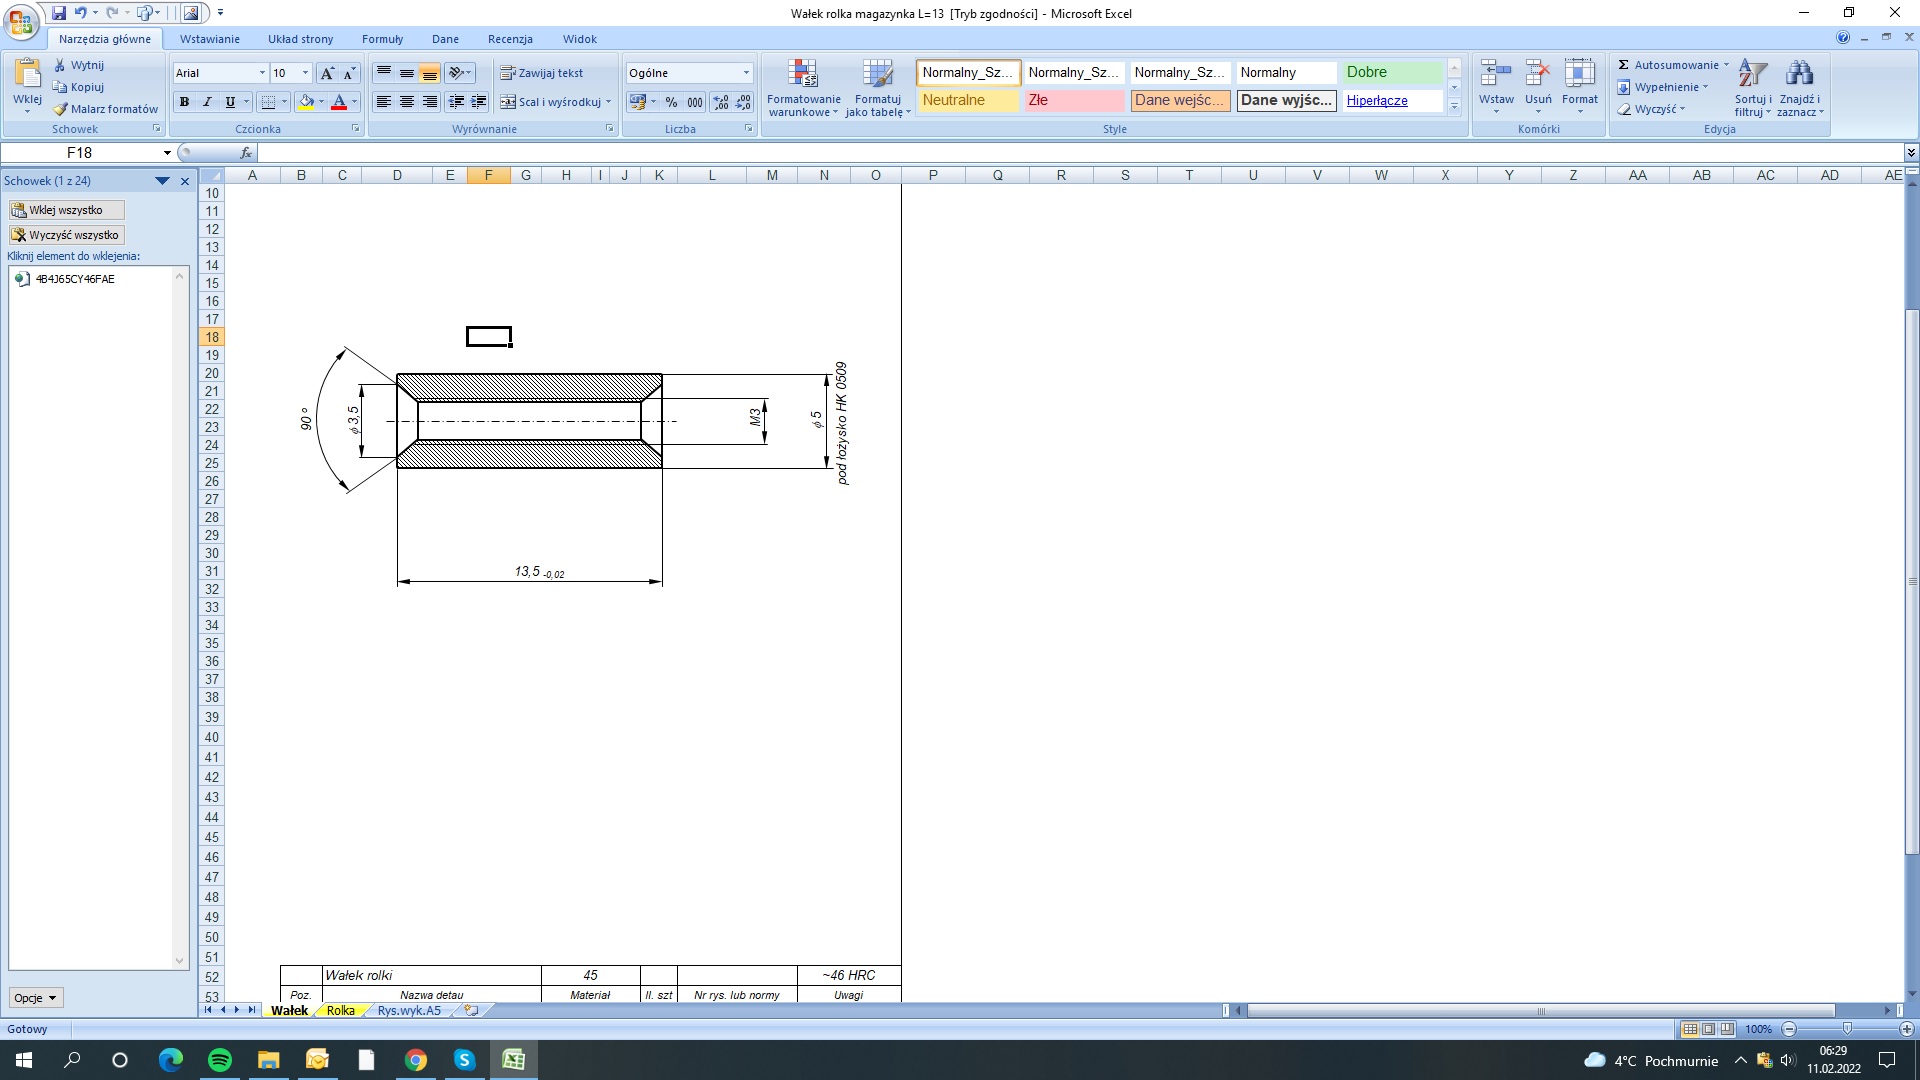This screenshot has height=1080, width=1920.
Task: Toggle italic formatting
Action: pyautogui.click(x=207, y=102)
